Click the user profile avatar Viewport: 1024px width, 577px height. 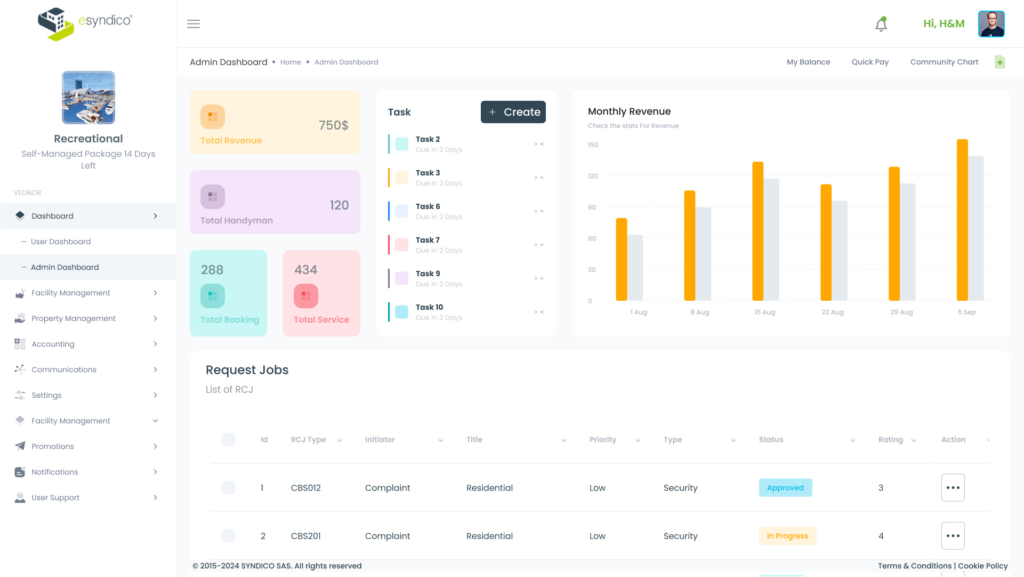click(x=991, y=24)
